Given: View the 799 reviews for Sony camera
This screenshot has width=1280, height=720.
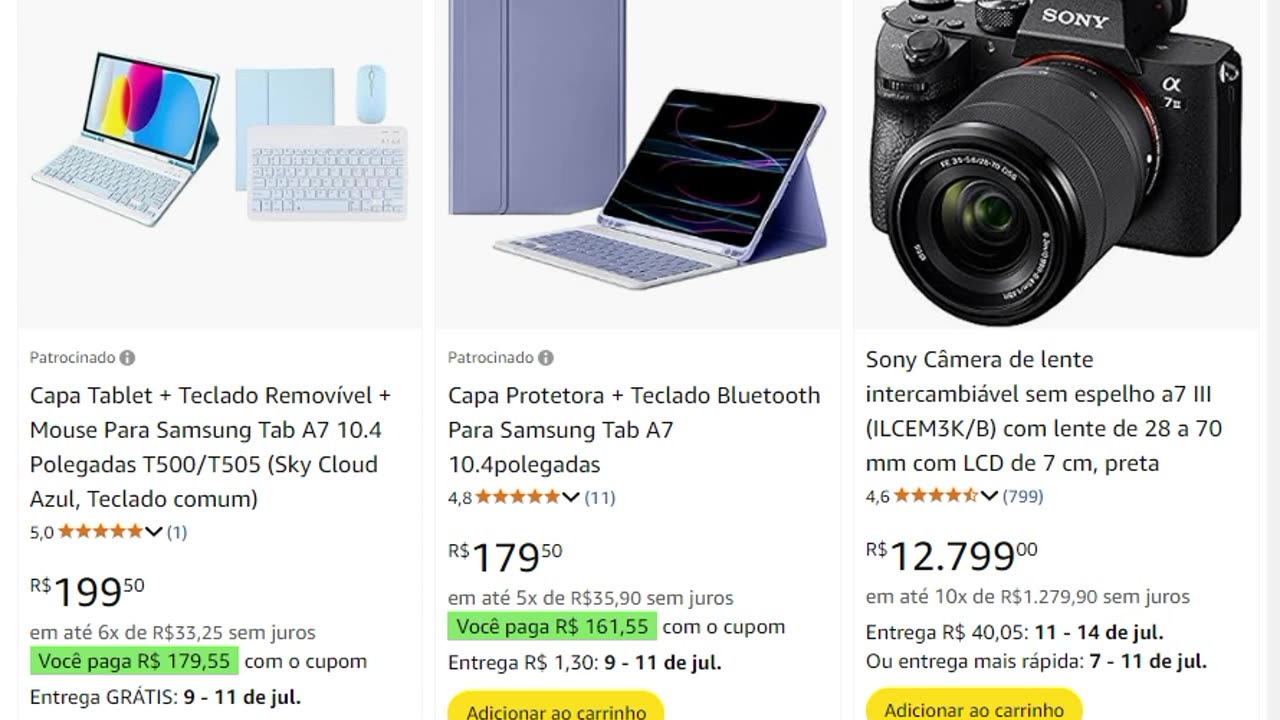Looking at the screenshot, I should tap(1023, 496).
